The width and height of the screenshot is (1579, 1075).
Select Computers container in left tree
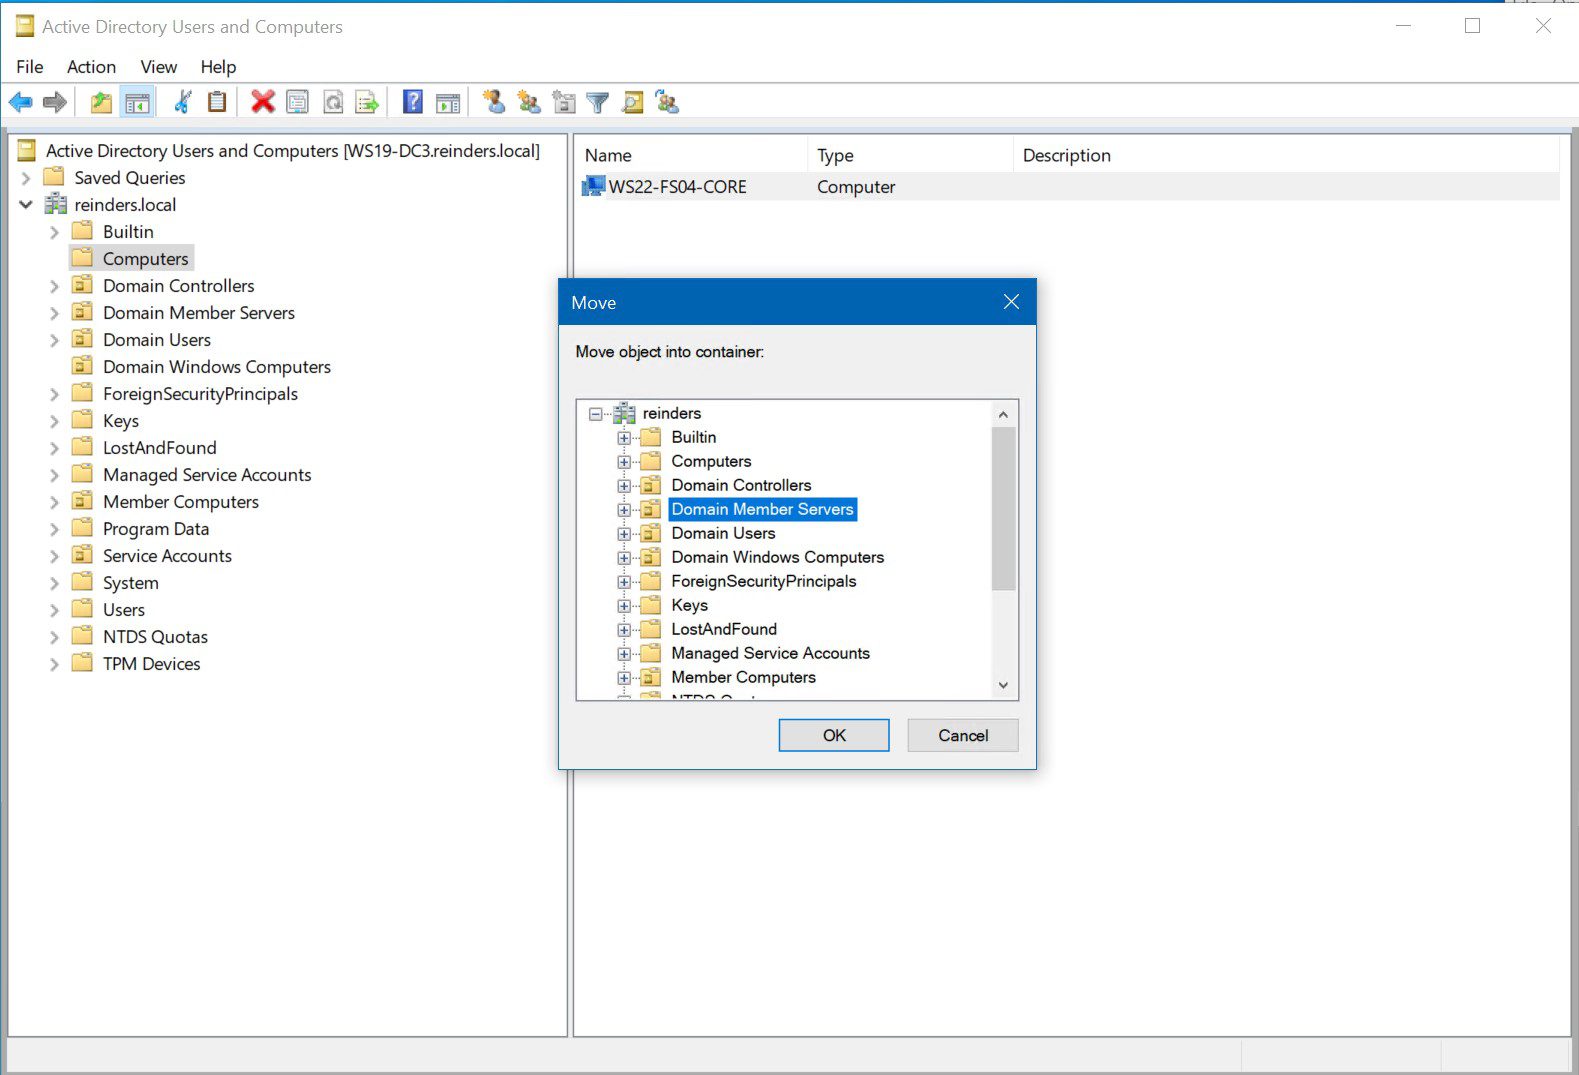click(x=145, y=259)
